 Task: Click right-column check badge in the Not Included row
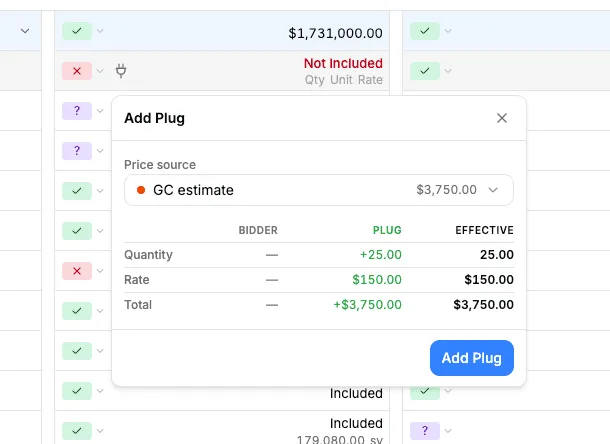(x=425, y=71)
